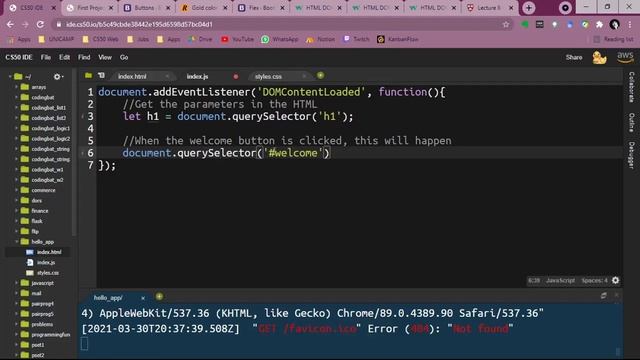640x360 pixels.
Task: Click the Chrome profile avatar
Action: (x=614, y=24)
